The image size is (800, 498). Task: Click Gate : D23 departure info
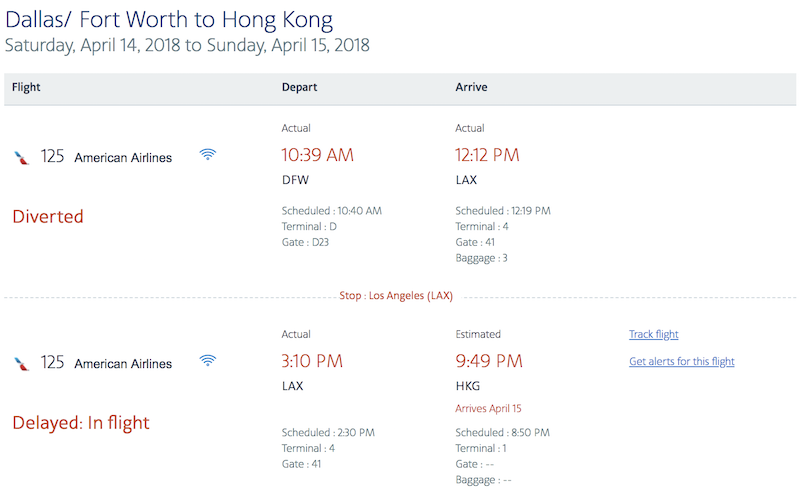[x=305, y=242]
